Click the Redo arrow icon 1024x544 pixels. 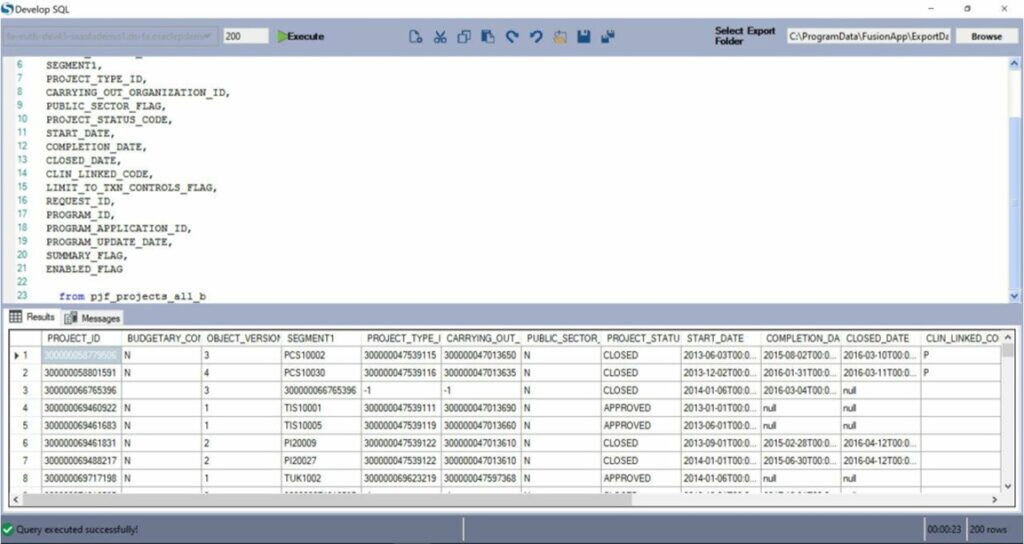tap(536, 37)
